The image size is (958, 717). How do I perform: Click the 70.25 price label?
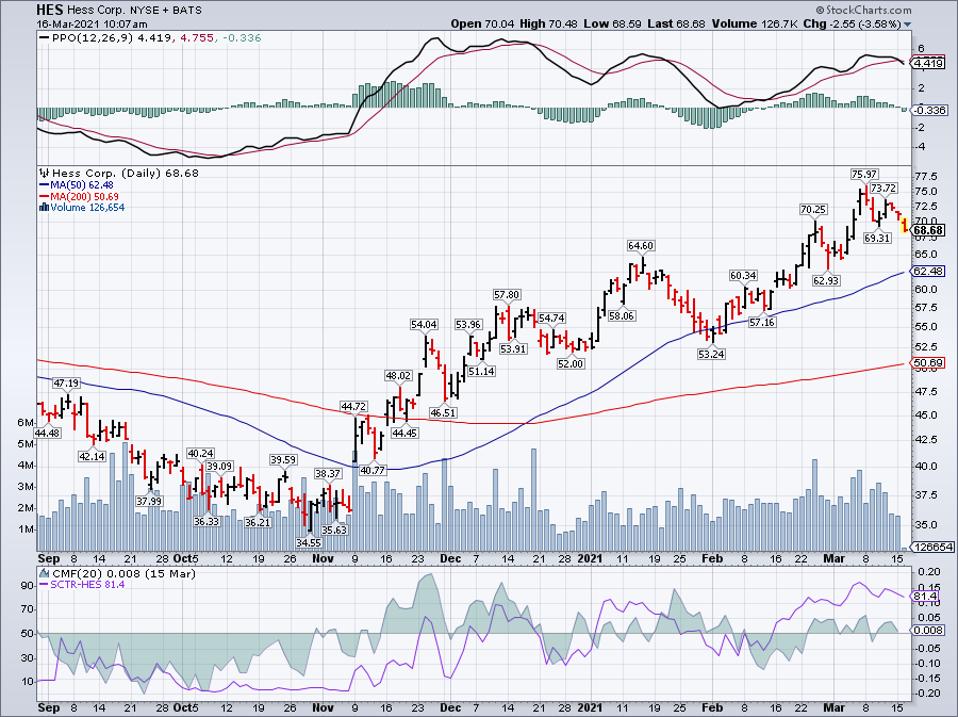(813, 209)
